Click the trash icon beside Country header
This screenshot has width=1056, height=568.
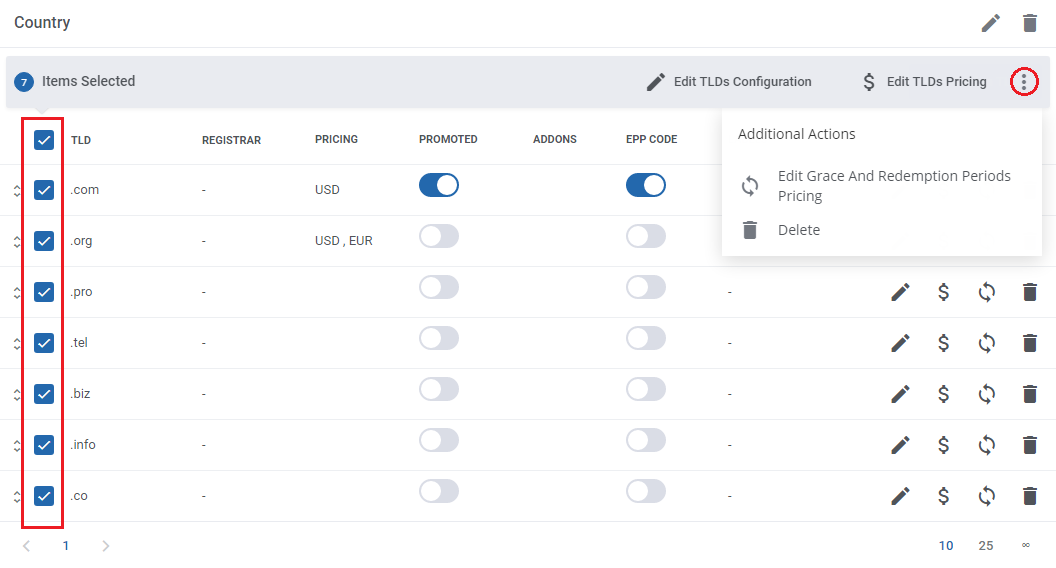click(1030, 23)
